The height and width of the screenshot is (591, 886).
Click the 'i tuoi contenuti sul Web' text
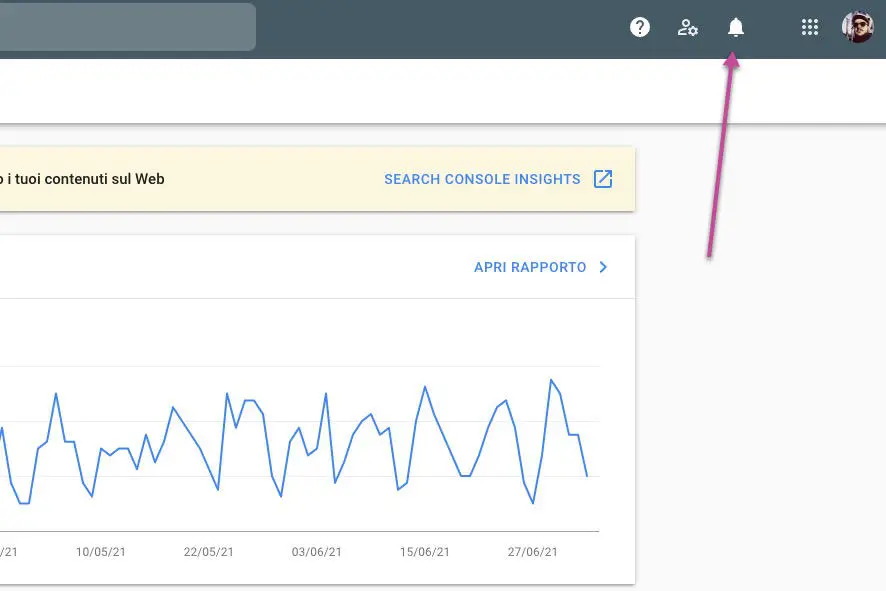pyautogui.click(x=85, y=179)
